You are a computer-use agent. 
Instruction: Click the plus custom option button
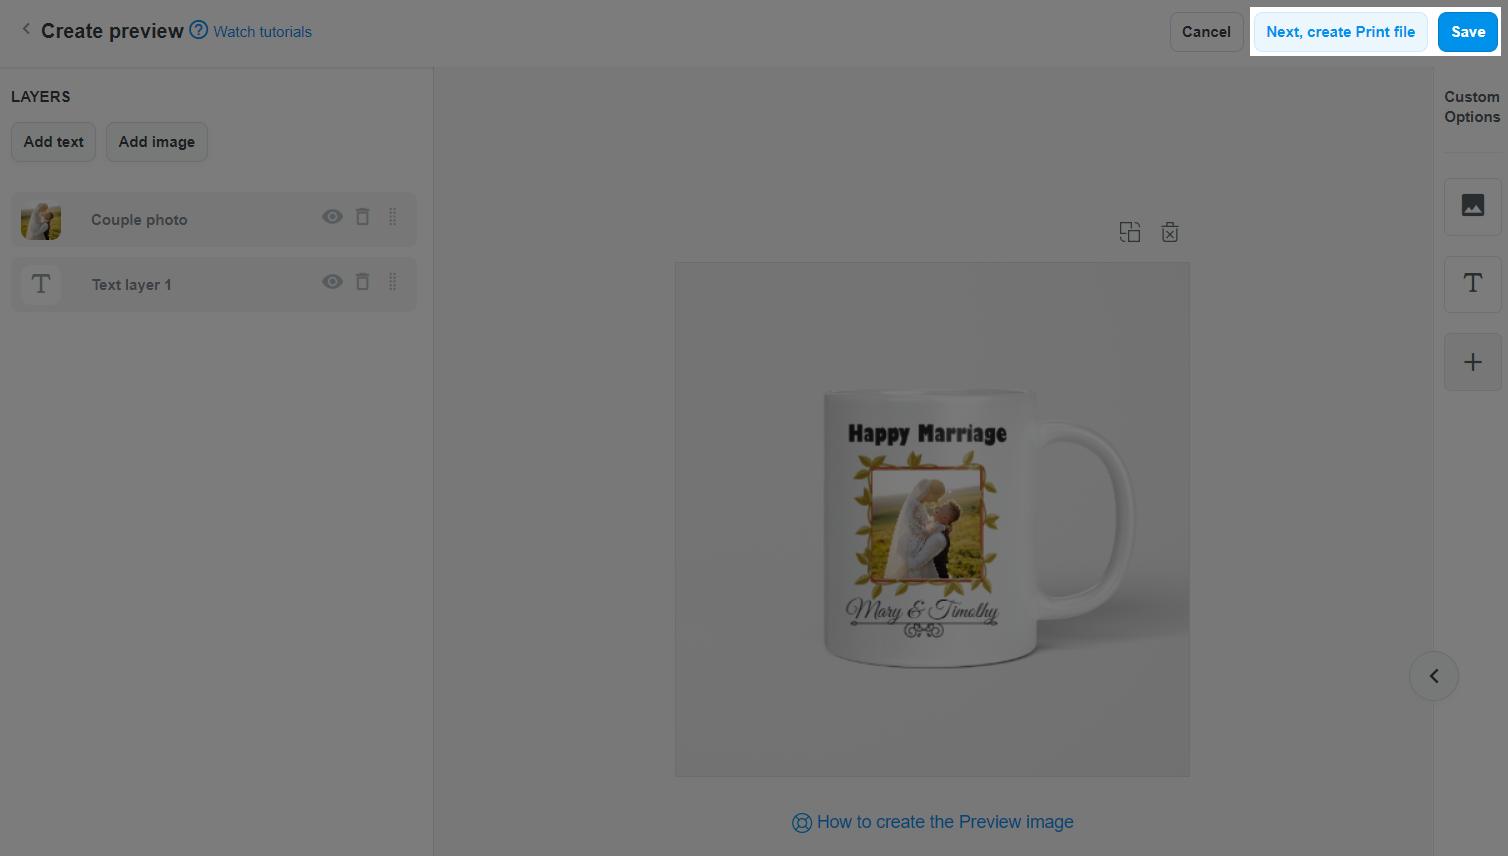[x=1472, y=362]
